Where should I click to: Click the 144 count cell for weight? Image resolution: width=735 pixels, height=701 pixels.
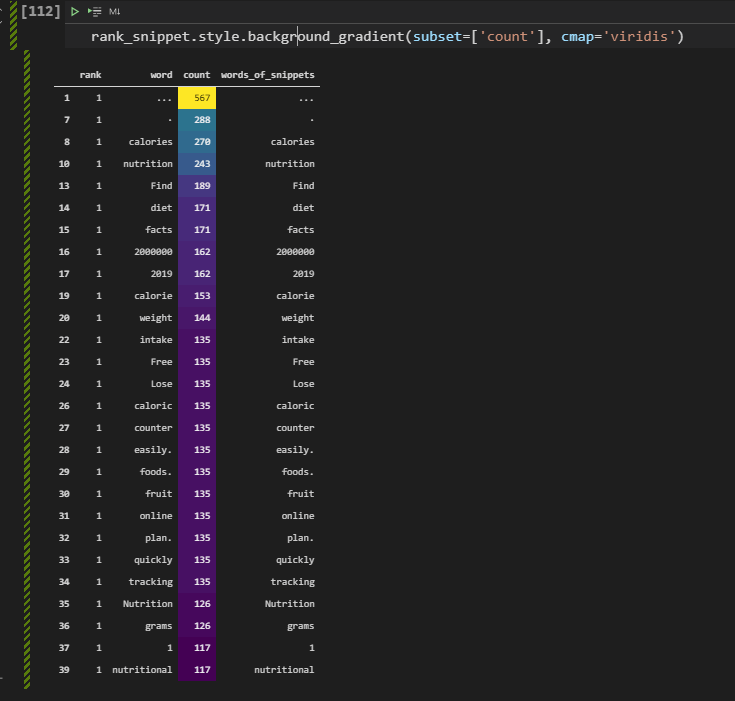(197, 318)
